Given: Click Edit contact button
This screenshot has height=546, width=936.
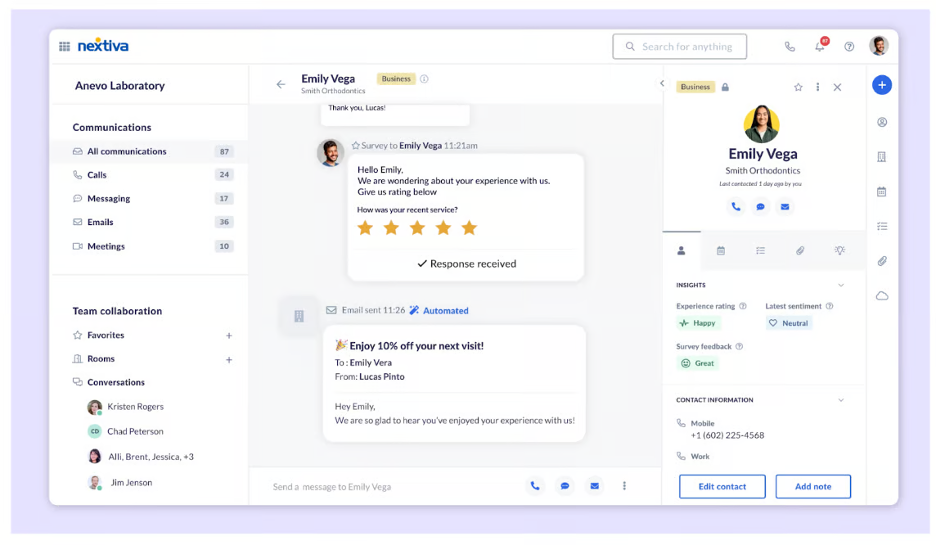Looking at the screenshot, I should (722, 486).
